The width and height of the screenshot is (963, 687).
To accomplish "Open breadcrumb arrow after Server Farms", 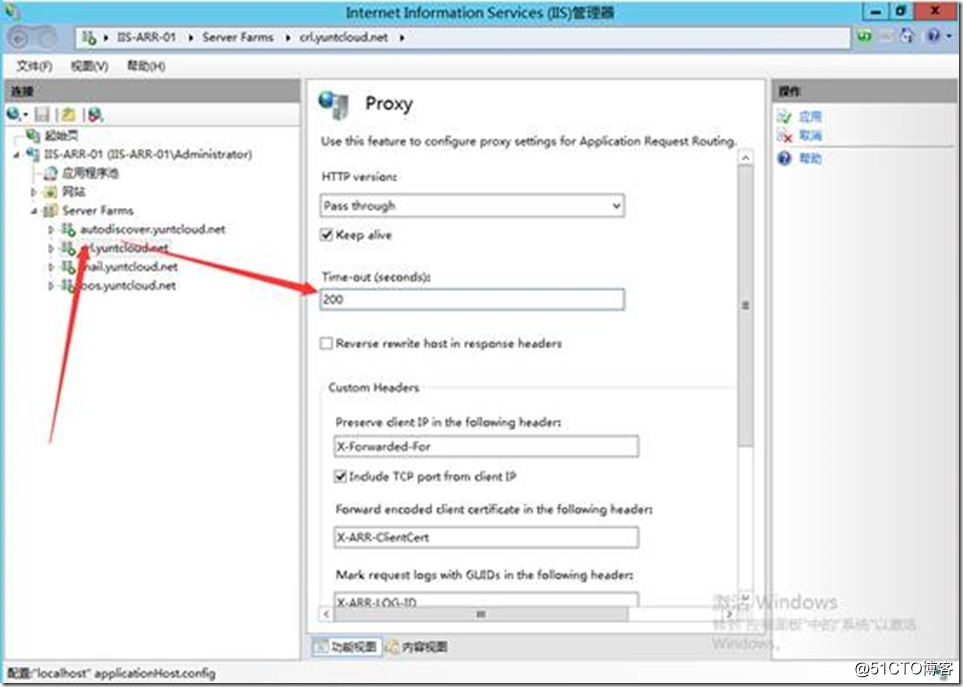I will click(x=287, y=37).
